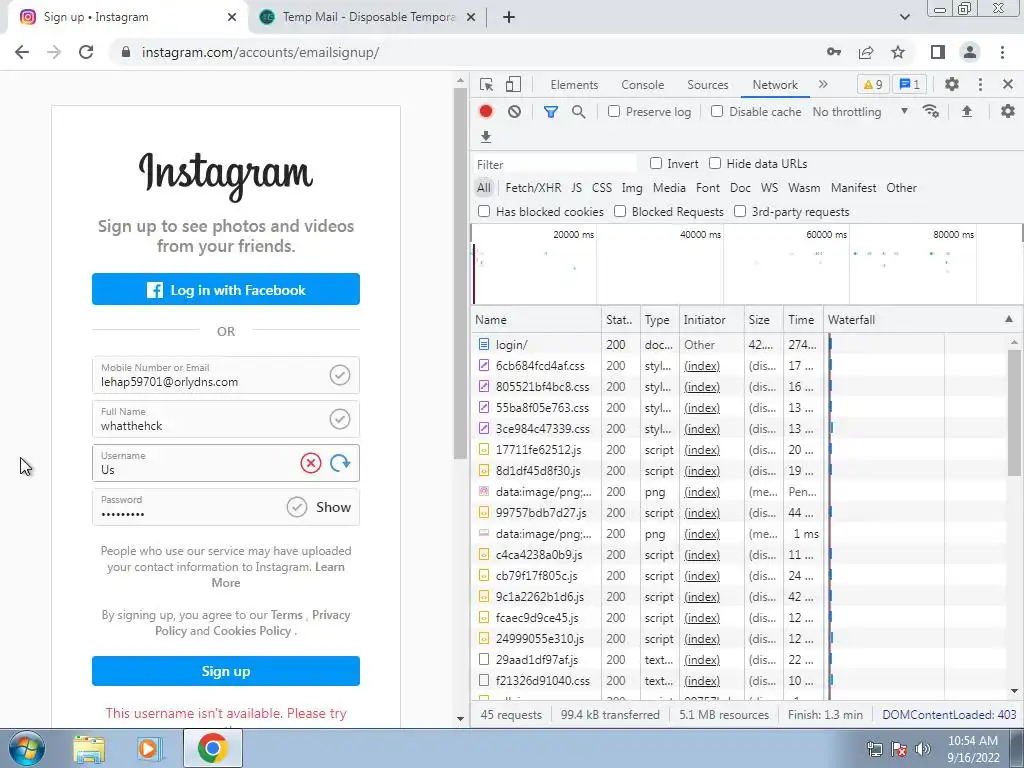Click the Full Name input field
This screenshot has width=1024, height=768.
tap(226, 419)
